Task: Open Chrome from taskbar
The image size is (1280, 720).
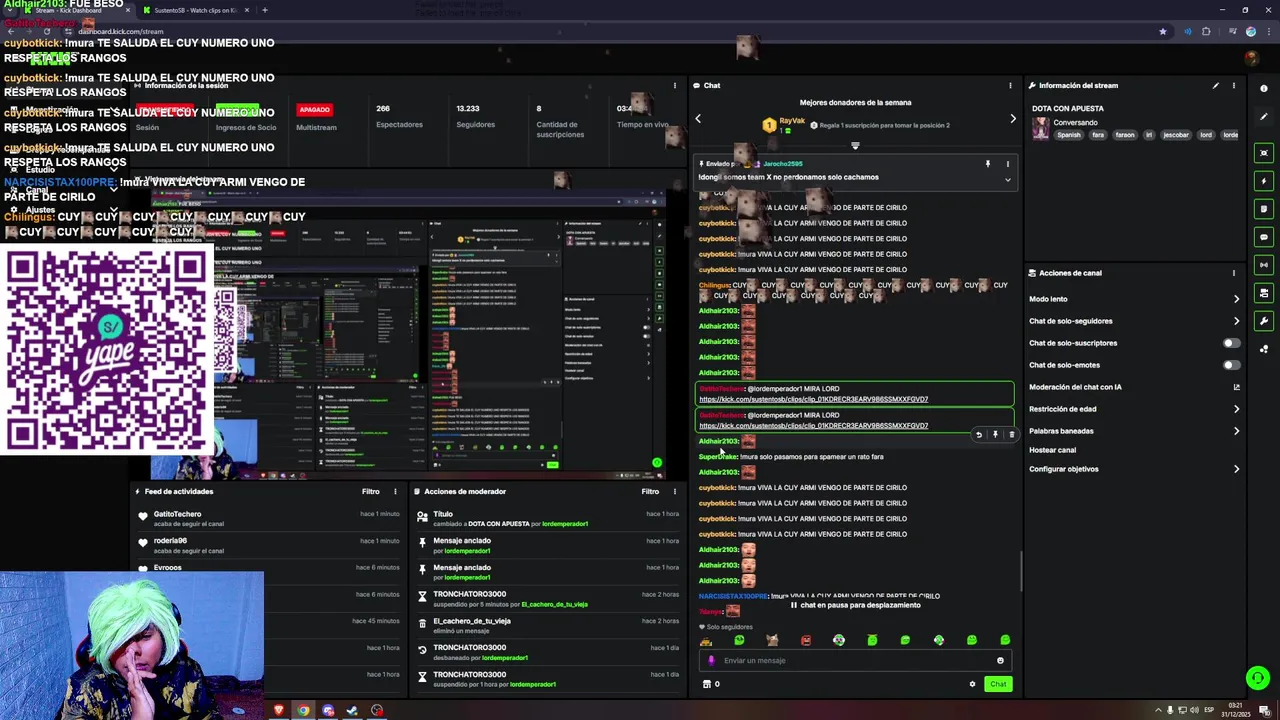Action: [303, 711]
